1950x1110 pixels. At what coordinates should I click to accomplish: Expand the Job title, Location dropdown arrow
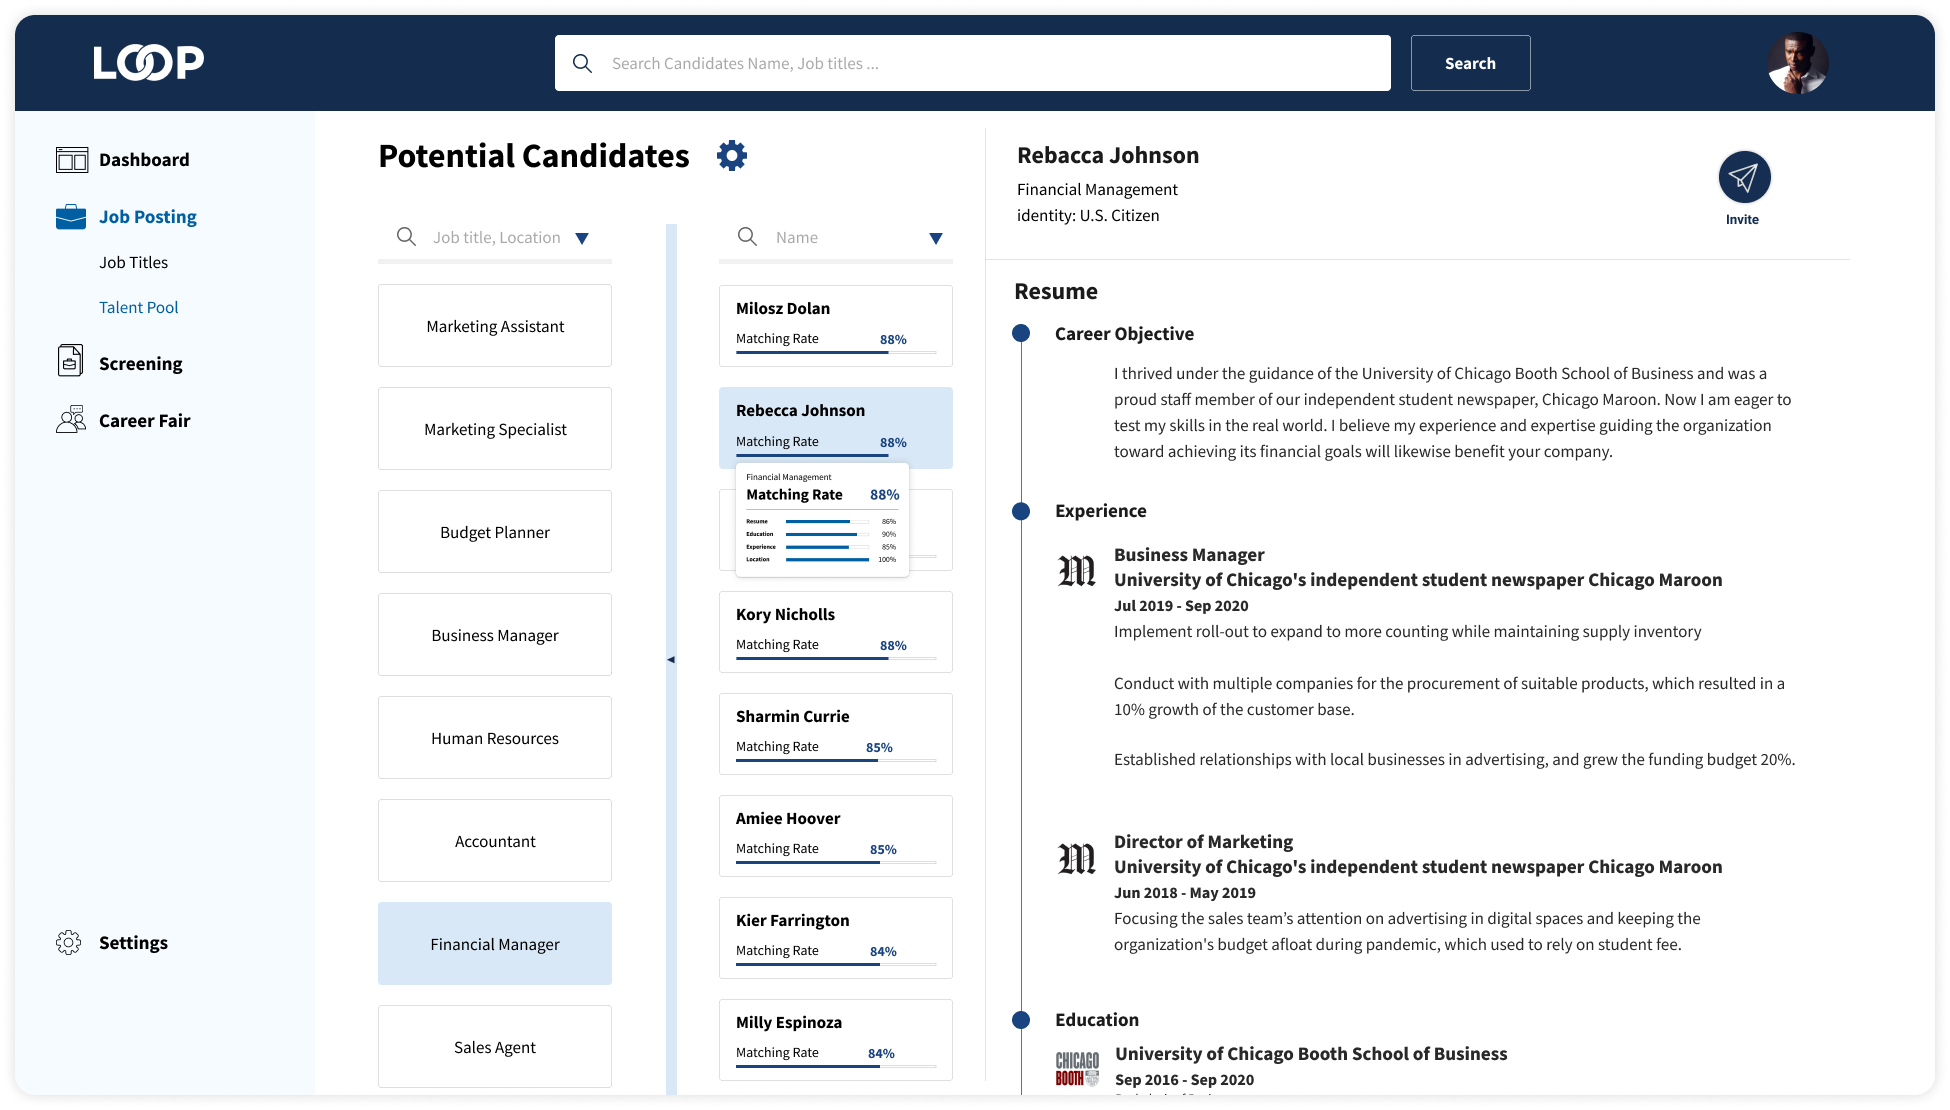582,238
